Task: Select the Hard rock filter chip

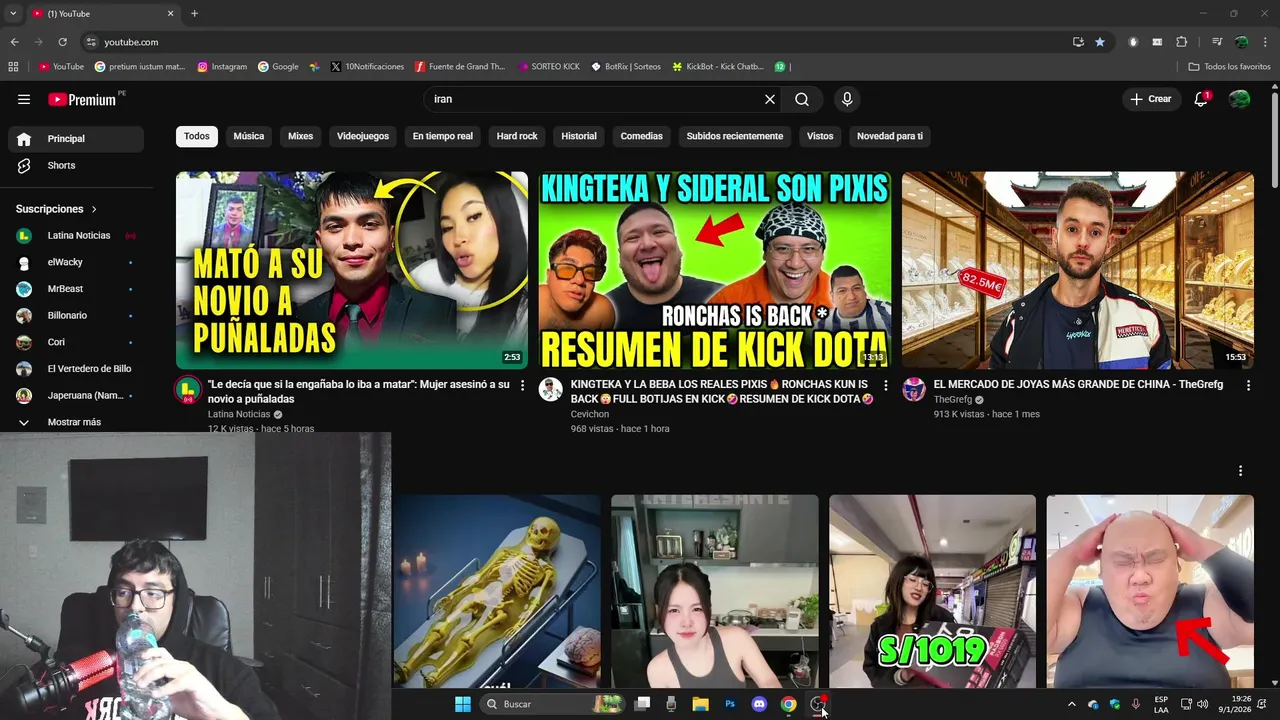Action: point(517,136)
